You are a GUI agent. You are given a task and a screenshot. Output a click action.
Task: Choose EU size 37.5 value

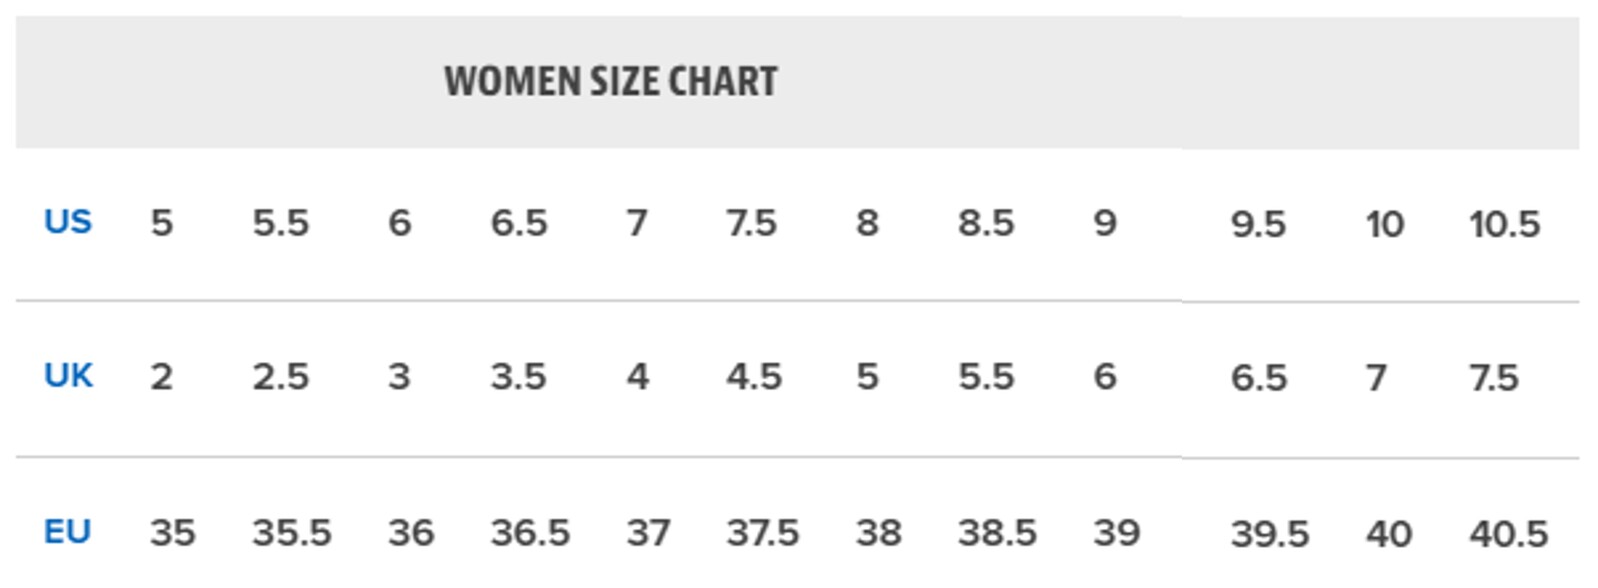763,533
